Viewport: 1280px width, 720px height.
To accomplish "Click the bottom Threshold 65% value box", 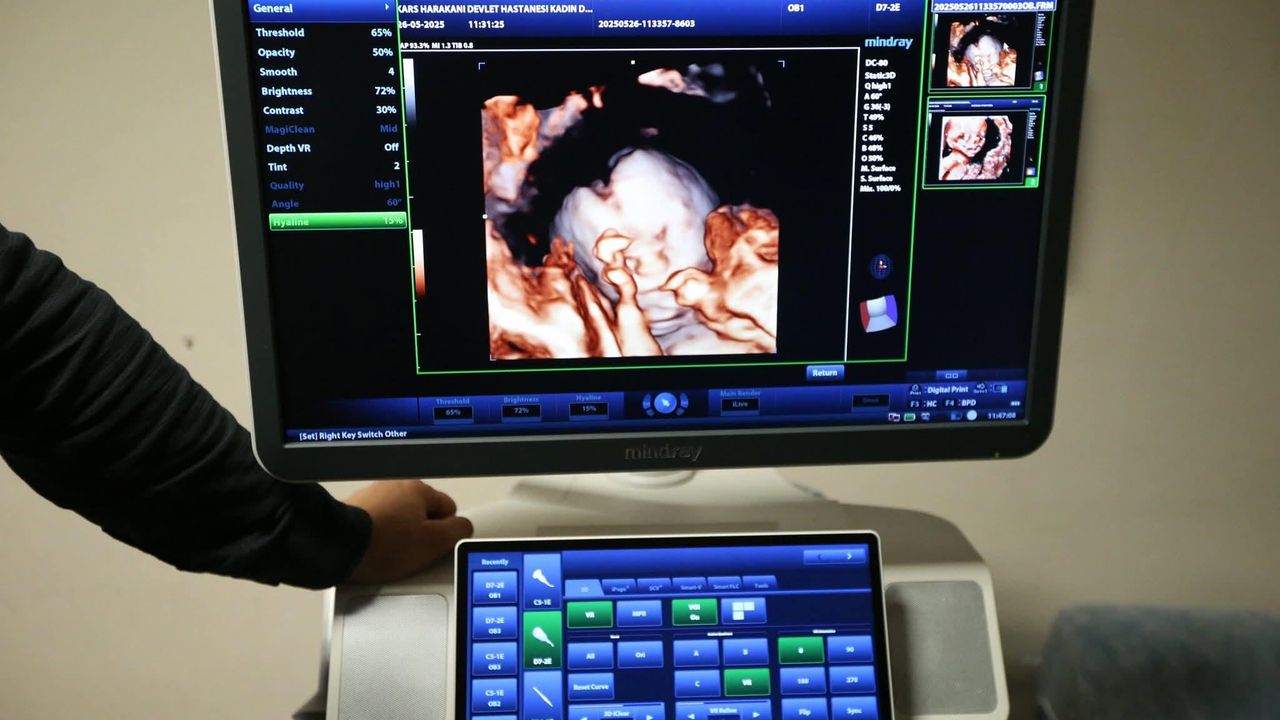I will pos(453,412).
